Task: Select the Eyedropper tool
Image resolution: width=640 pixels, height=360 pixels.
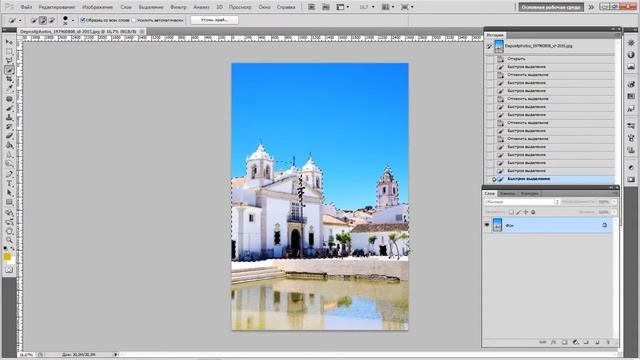Action: point(9,88)
